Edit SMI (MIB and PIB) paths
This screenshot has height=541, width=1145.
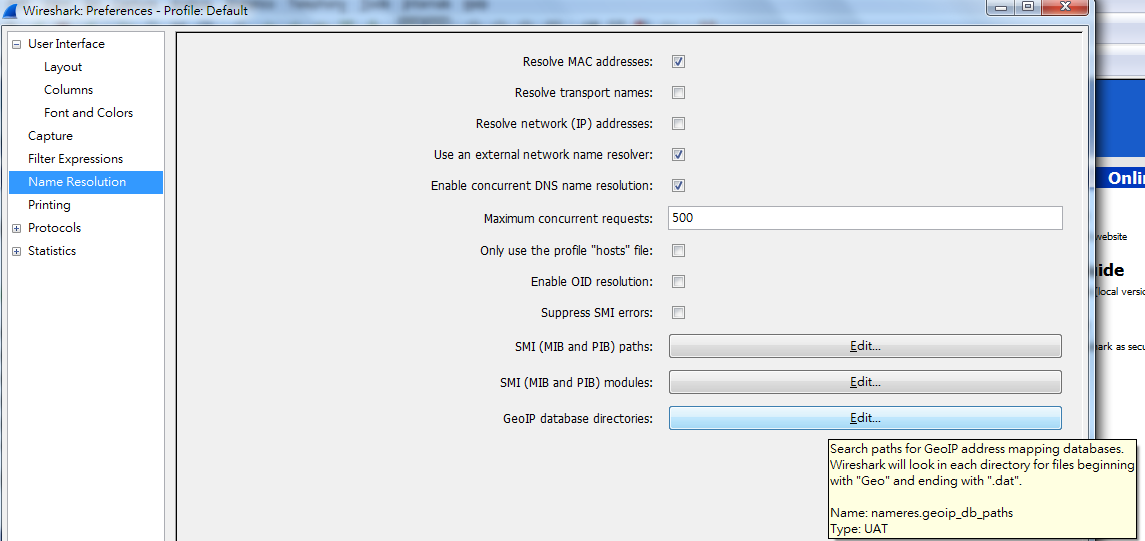click(x=865, y=346)
